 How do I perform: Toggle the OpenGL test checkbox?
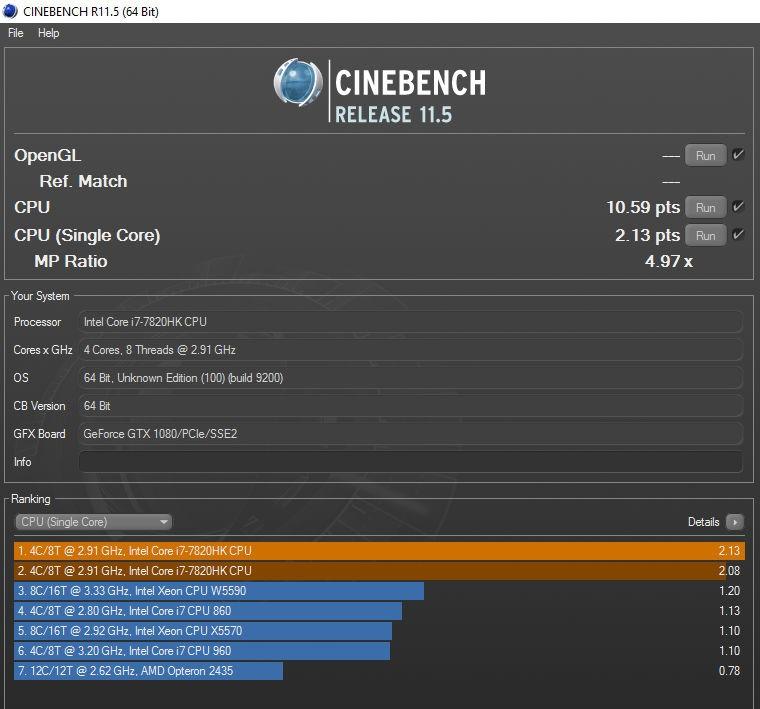[738, 155]
